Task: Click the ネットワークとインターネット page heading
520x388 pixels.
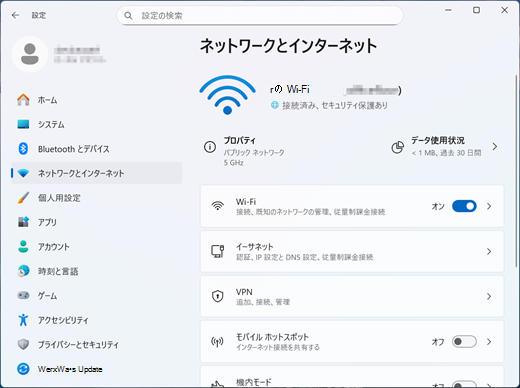Action: click(288, 46)
